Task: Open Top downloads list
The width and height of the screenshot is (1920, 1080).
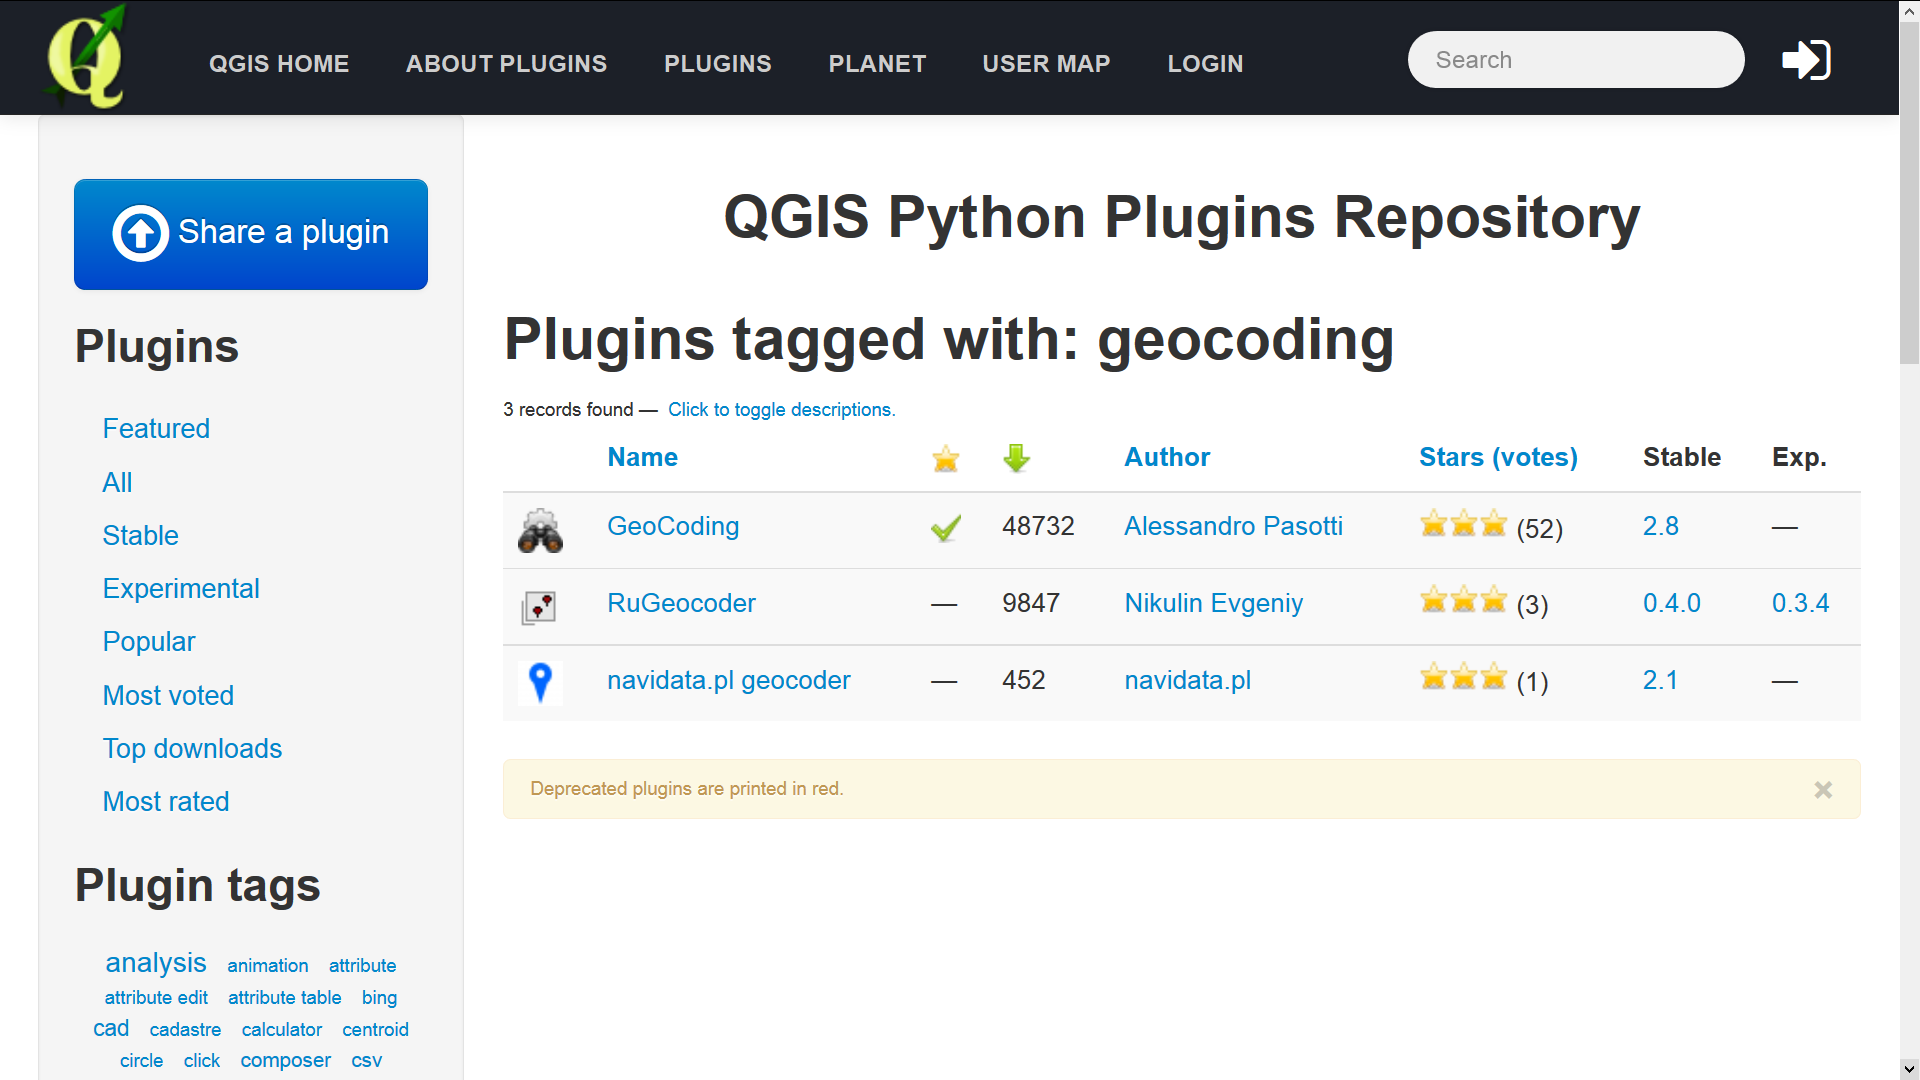Action: point(192,749)
